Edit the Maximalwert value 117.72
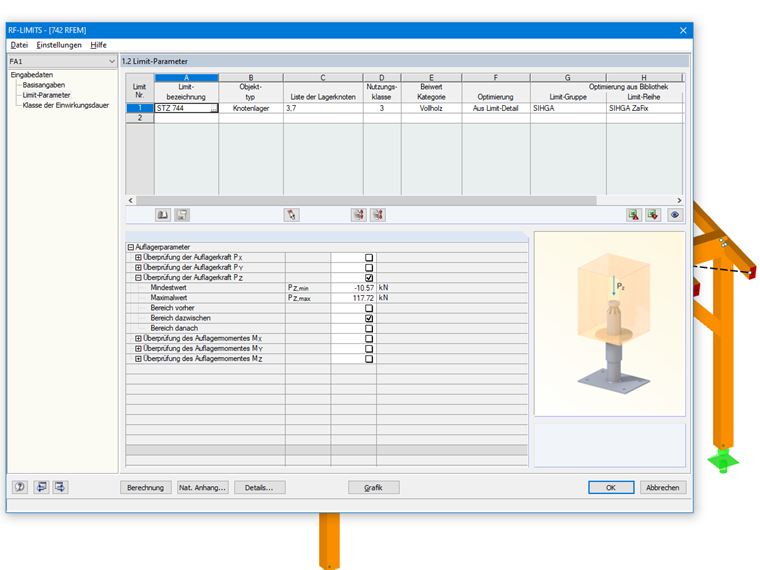760x570 pixels. 353,298
